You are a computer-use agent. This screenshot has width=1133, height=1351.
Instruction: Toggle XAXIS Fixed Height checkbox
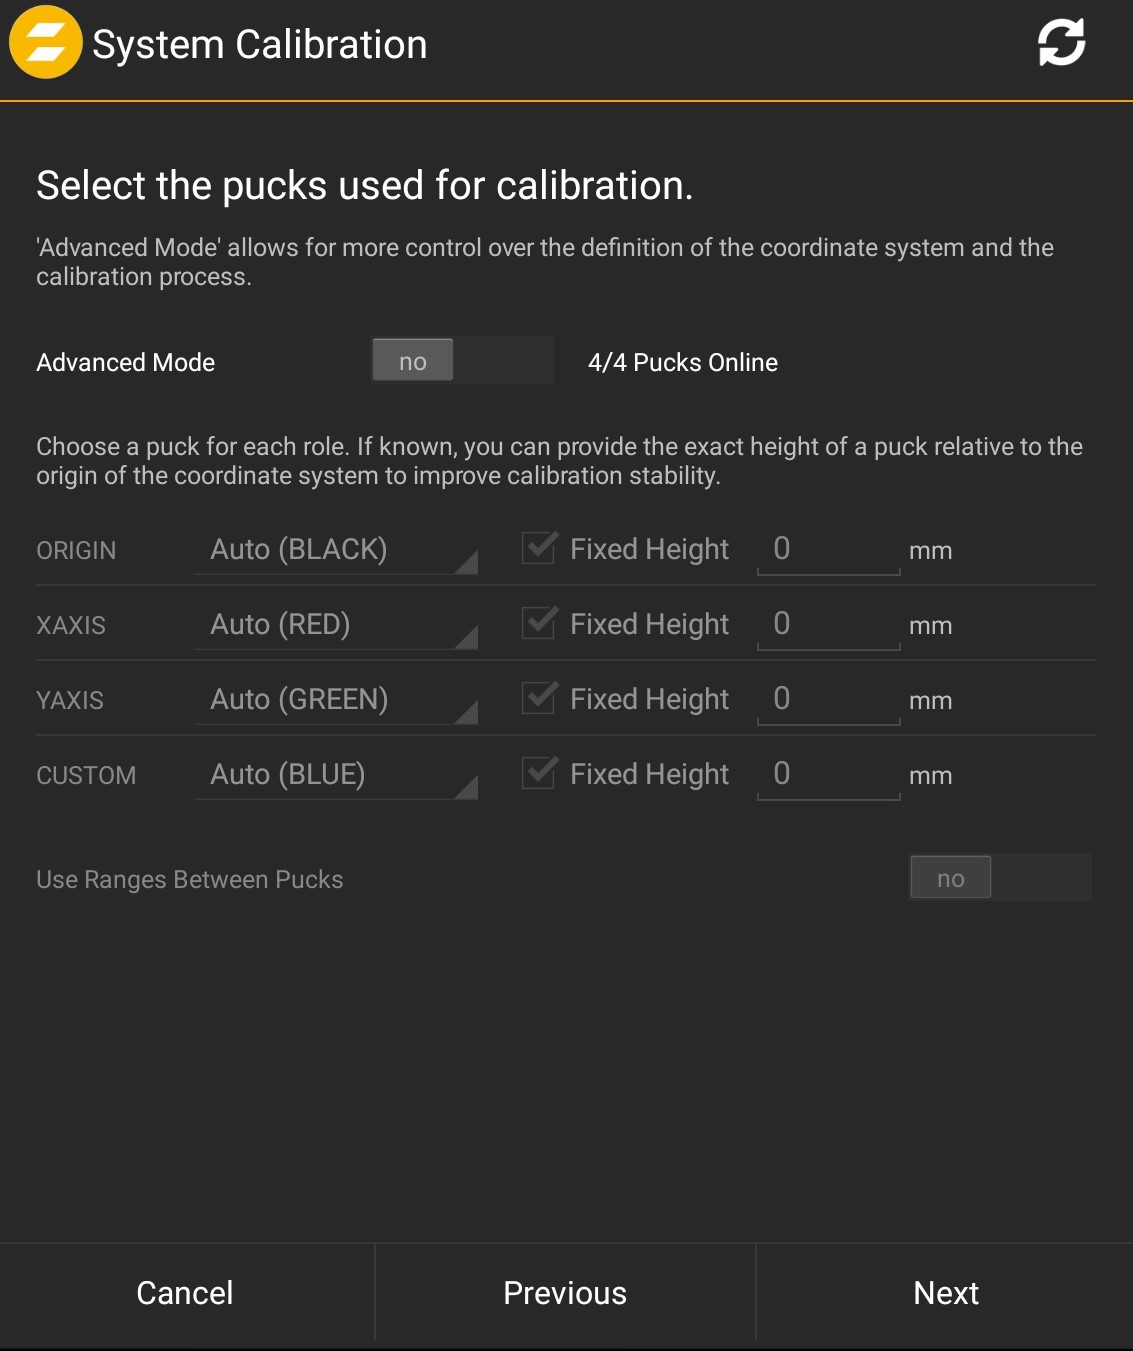(x=539, y=623)
